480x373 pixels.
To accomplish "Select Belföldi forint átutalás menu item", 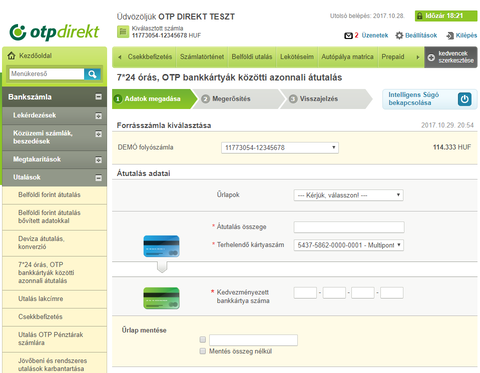I will (x=54, y=195).
